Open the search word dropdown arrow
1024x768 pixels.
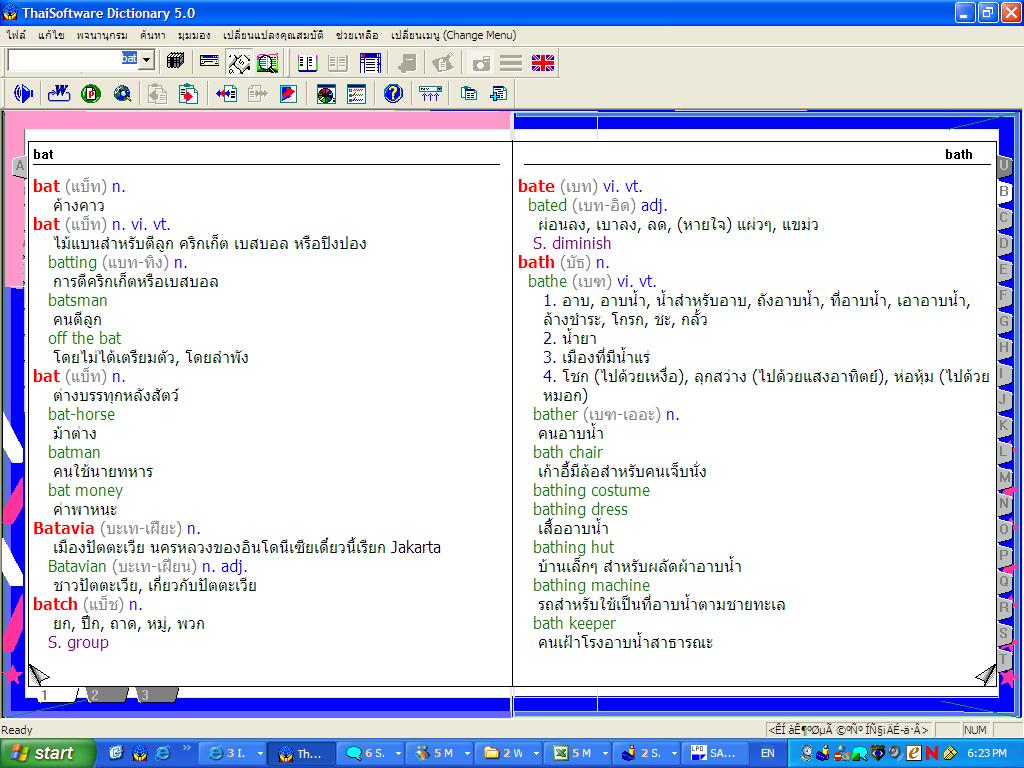click(146, 60)
